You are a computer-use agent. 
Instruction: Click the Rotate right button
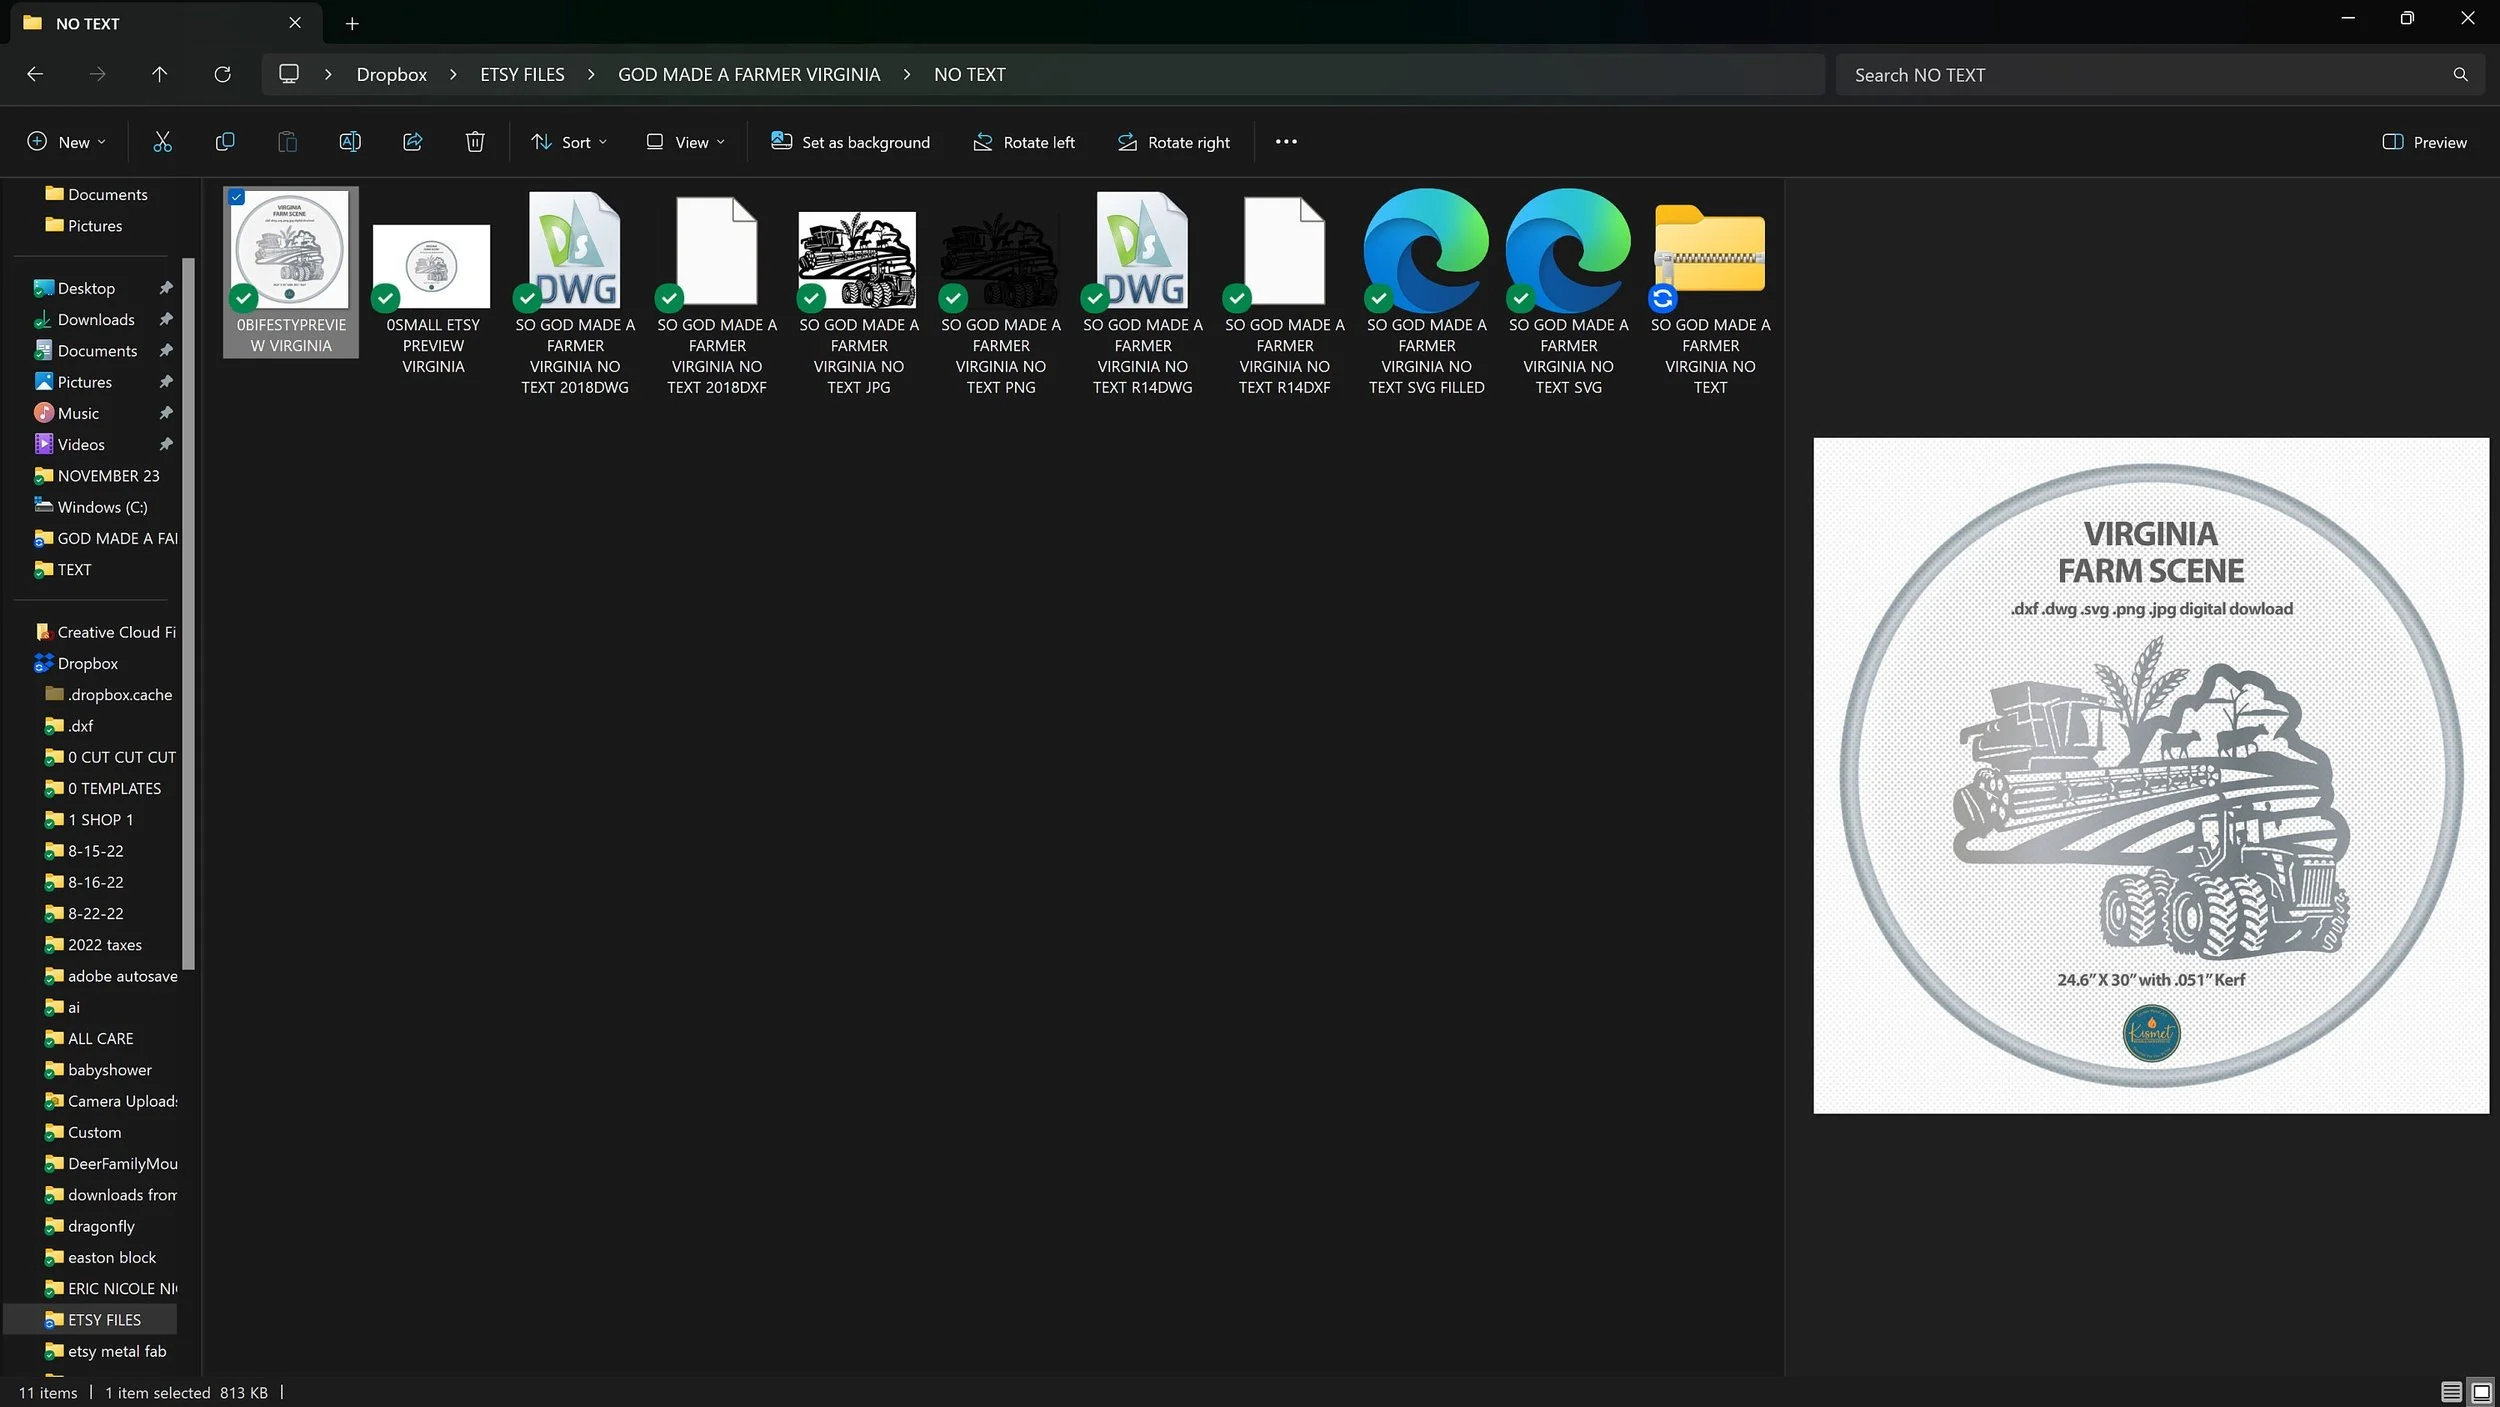1174,142
